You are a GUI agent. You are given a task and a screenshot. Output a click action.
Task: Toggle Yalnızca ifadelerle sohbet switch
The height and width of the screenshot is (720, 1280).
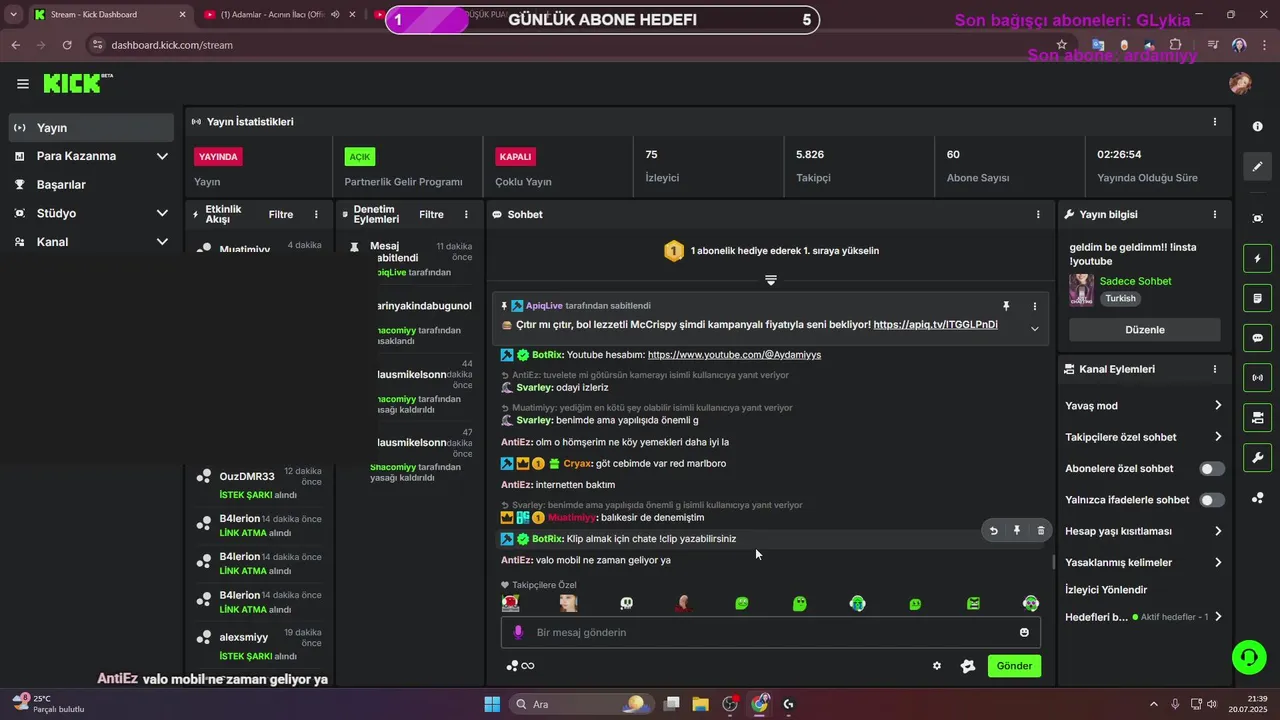[1212, 500]
